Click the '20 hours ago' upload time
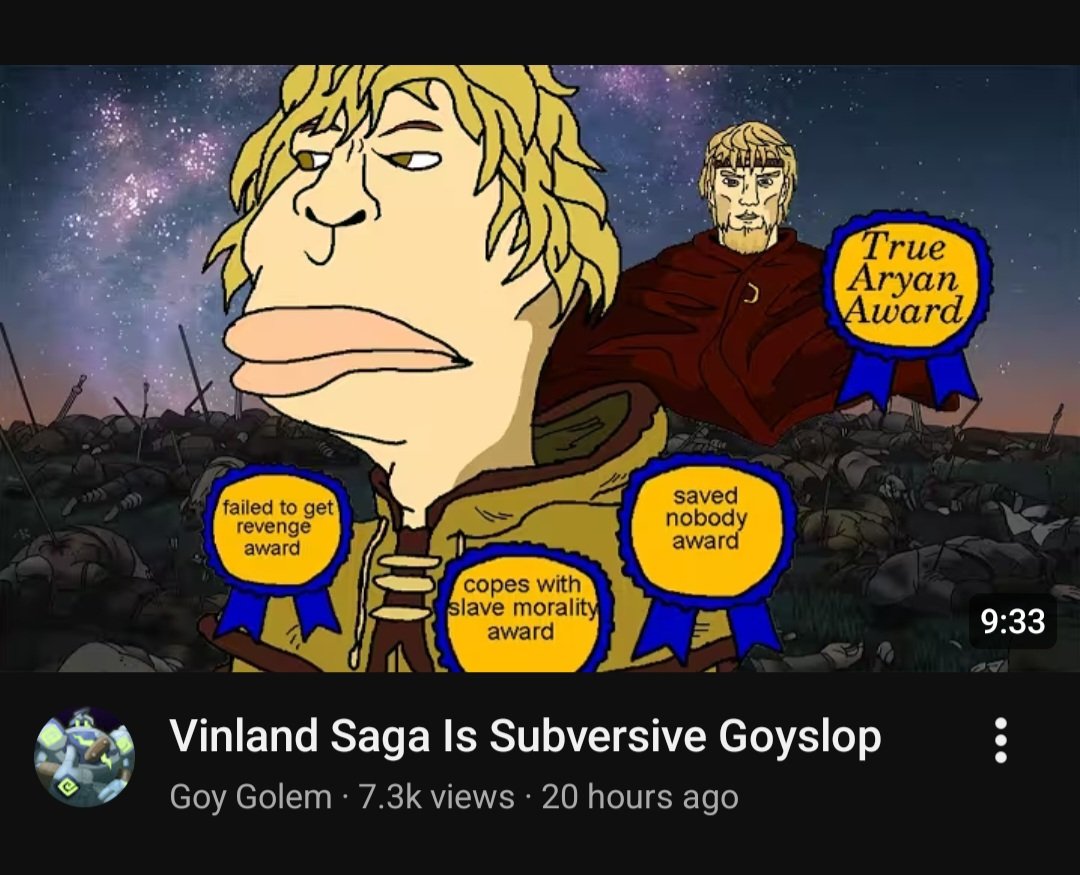 [x=640, y=797]
